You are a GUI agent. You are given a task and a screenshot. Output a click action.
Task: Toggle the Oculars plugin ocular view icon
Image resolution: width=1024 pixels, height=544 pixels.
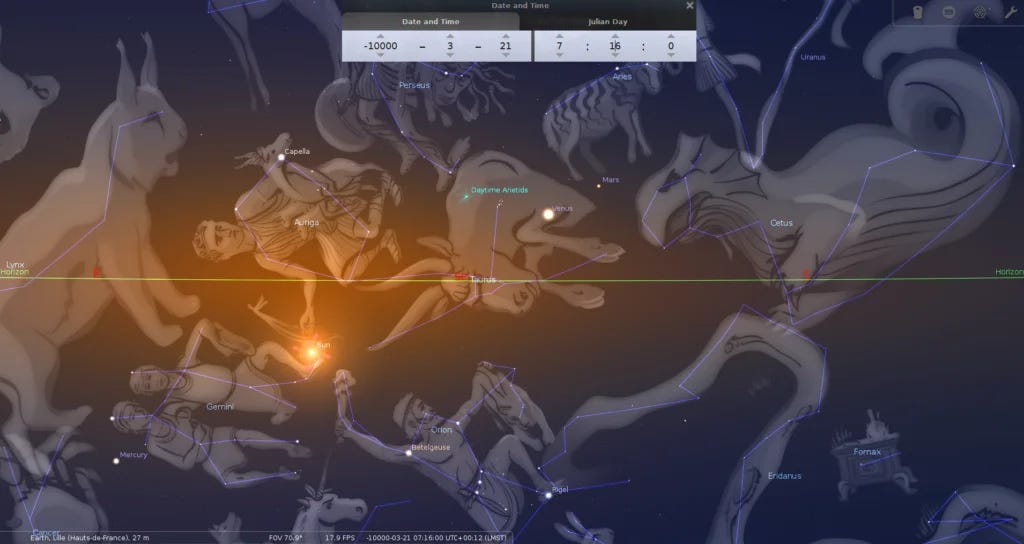point(918,12)
